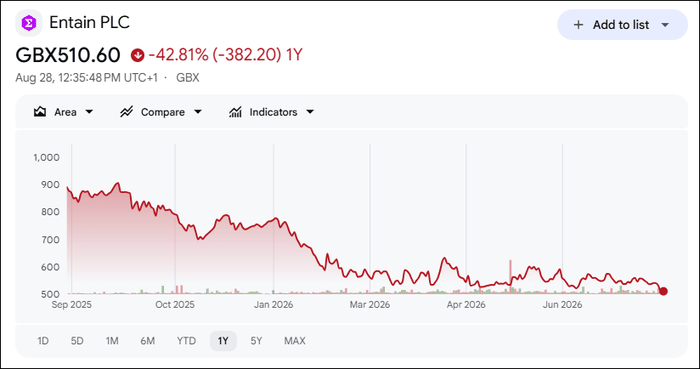Image resolution: width=700 pixels, height=369 pixels.
Task: Click the plus icon in Add to list
Action: [578, 25]
